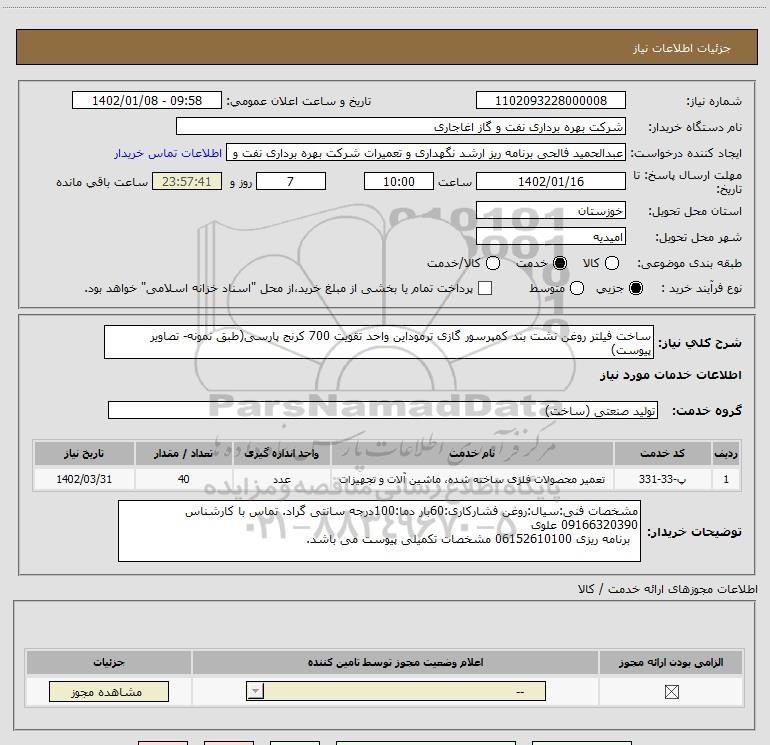Screen dimensions: 770x745
Task: Click the unit cell عدد
Action: (x=281, y=479)
